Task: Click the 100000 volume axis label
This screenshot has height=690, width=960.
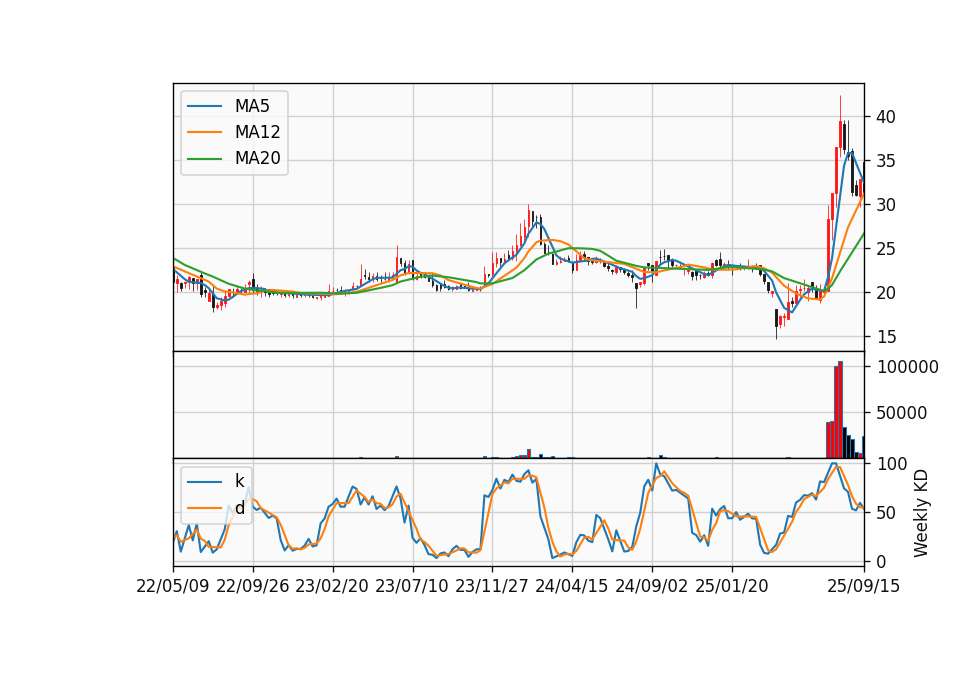Action: click(907, 367)
